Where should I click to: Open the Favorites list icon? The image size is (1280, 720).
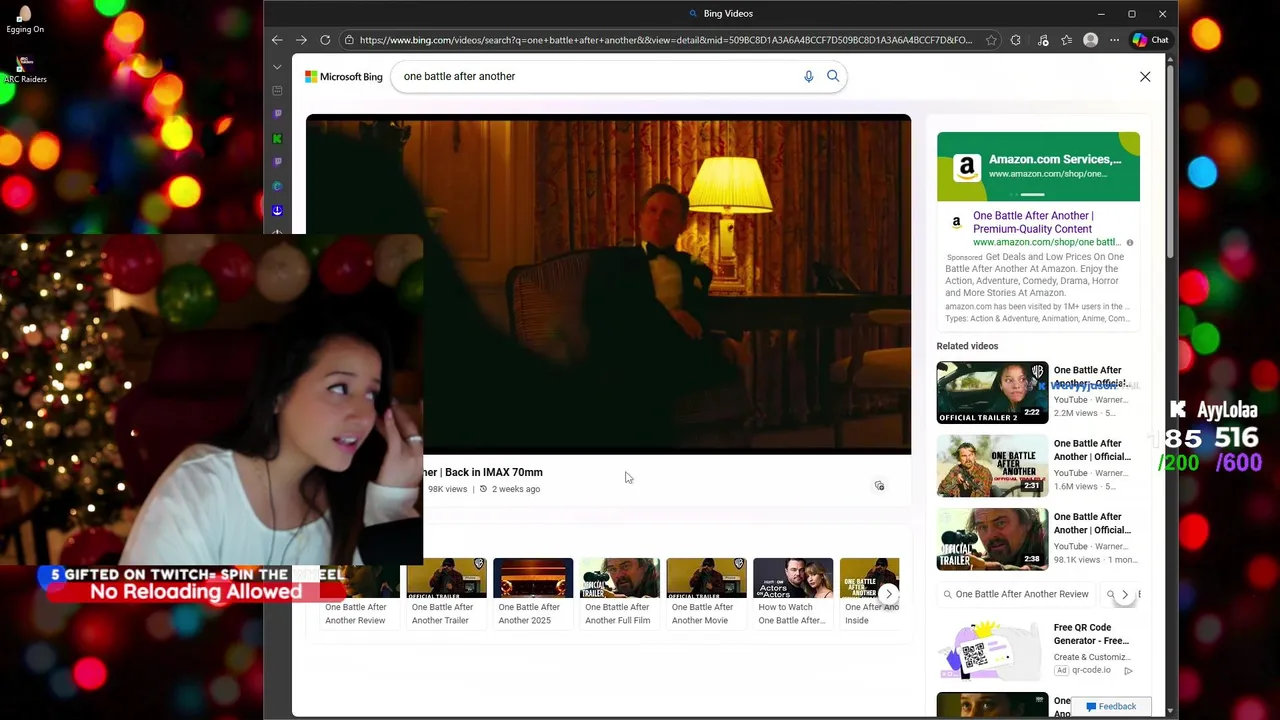point(1067,40)
